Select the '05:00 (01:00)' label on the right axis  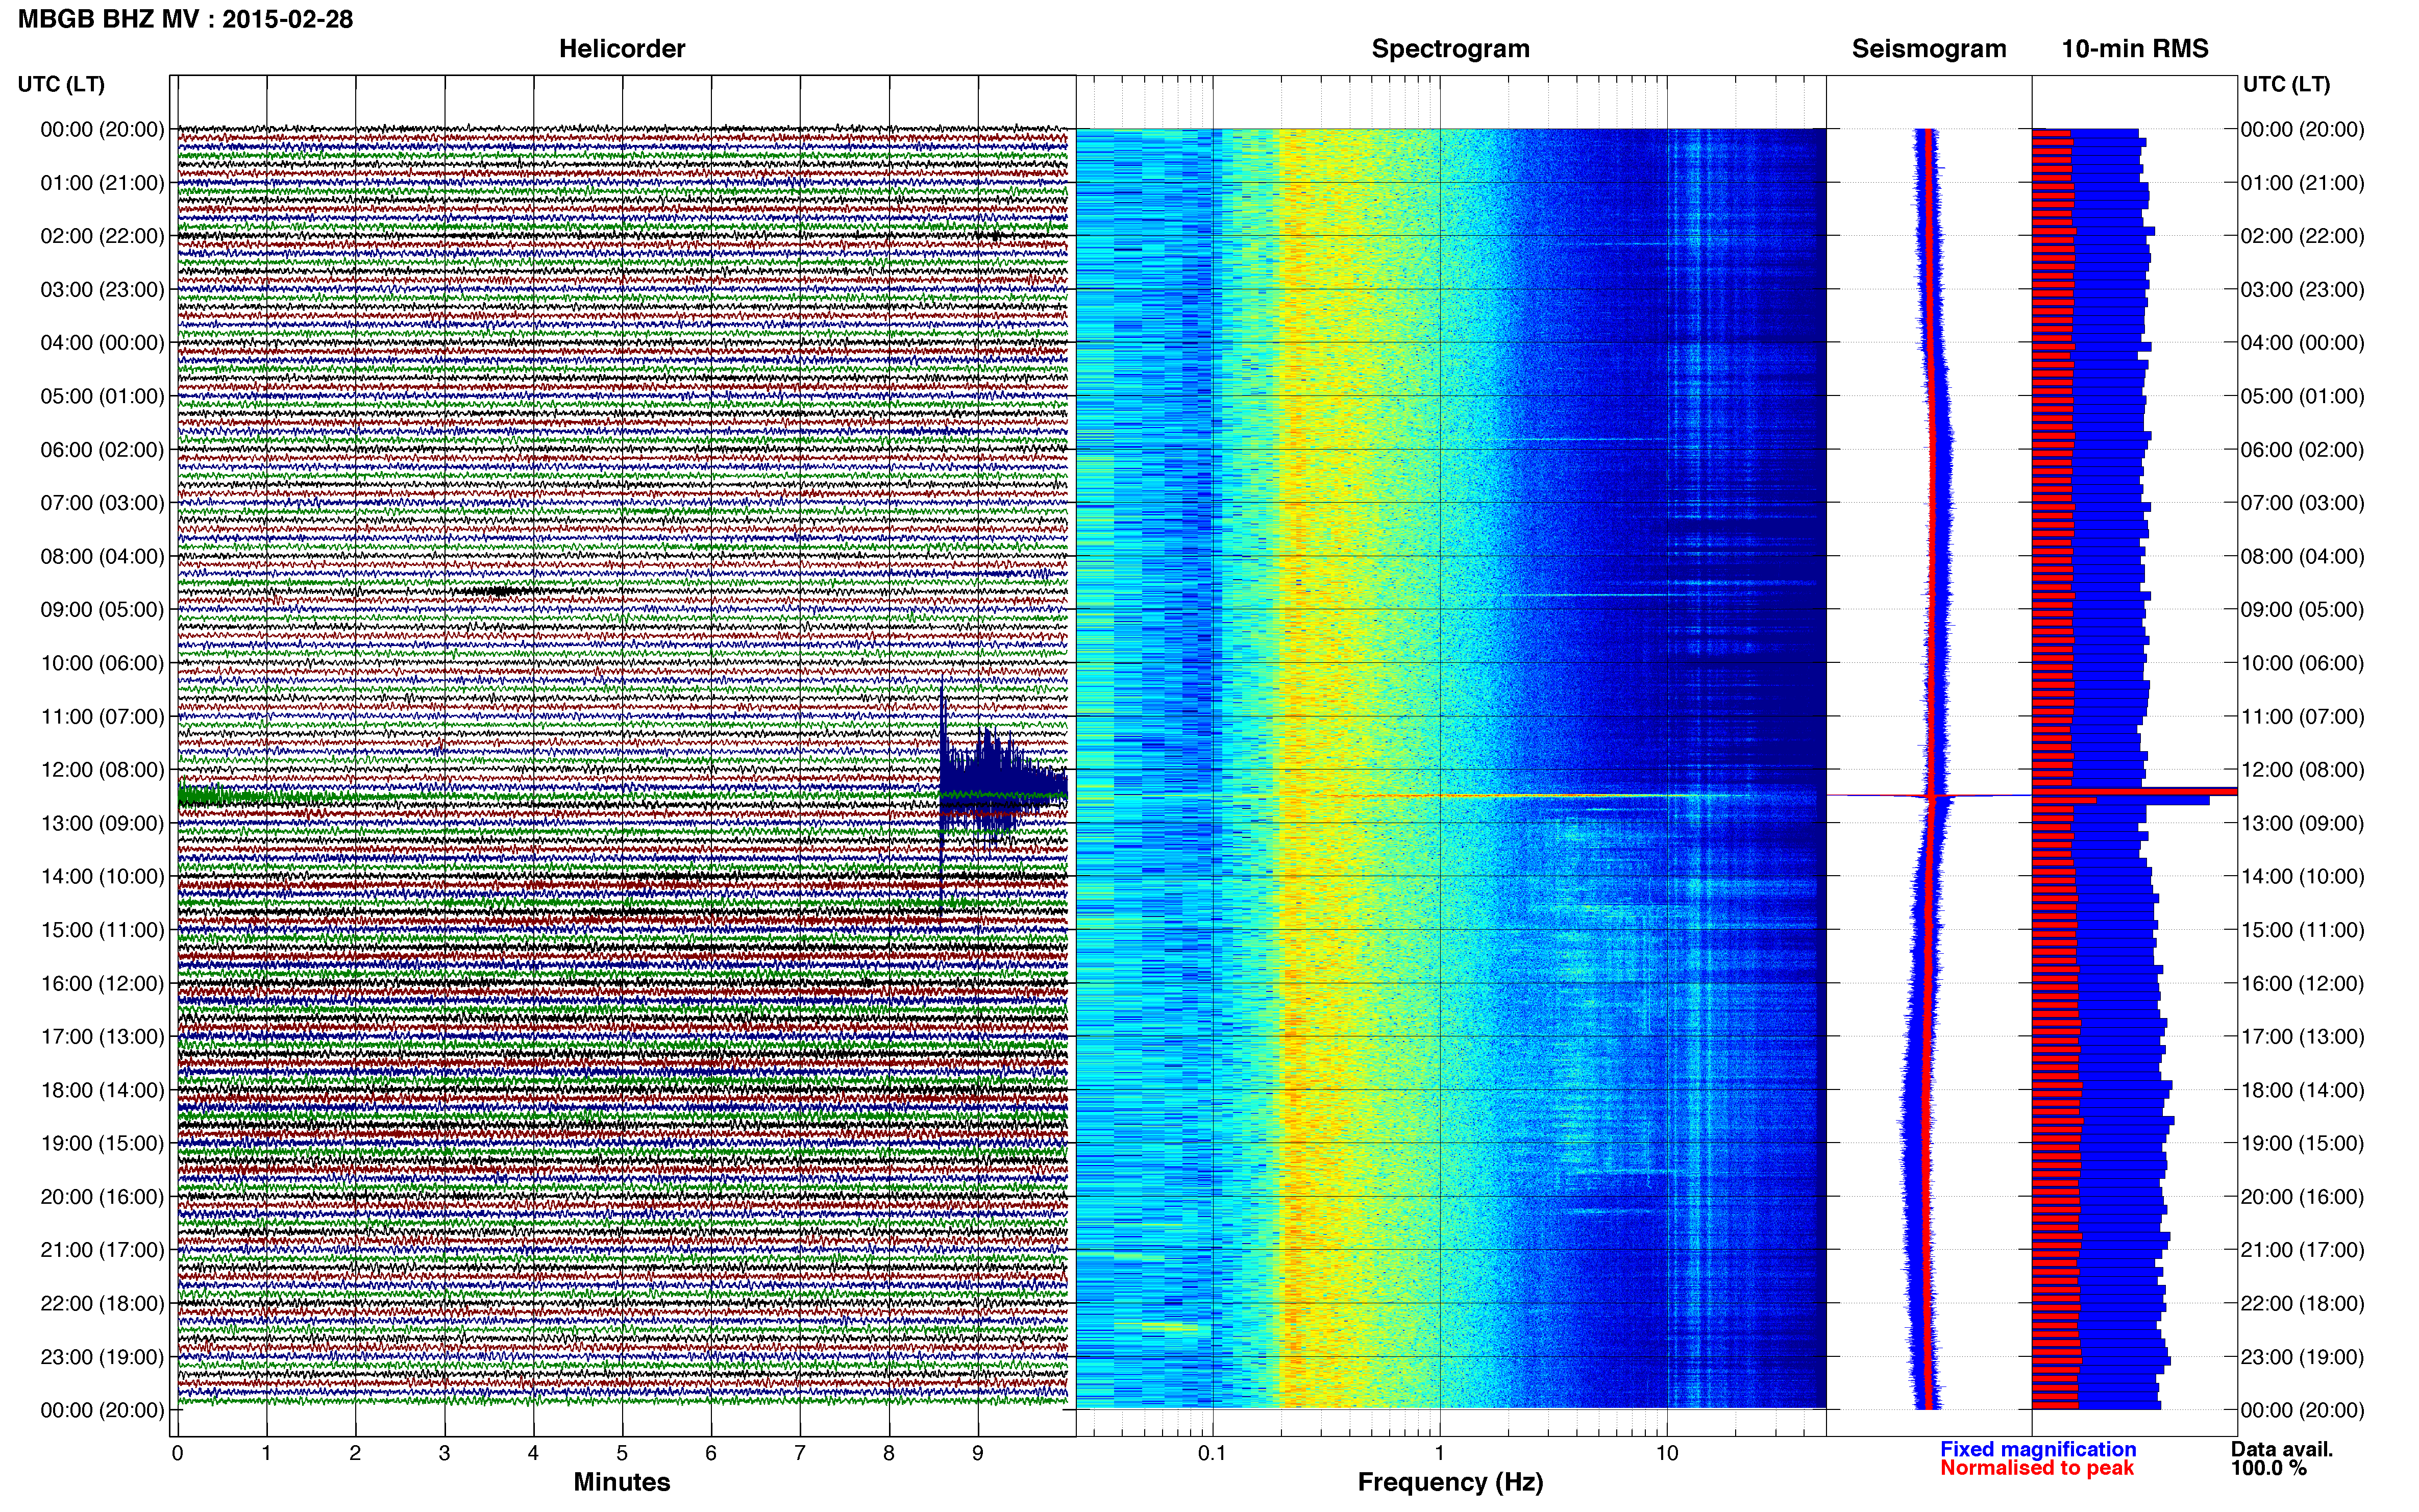point(2303,396)
